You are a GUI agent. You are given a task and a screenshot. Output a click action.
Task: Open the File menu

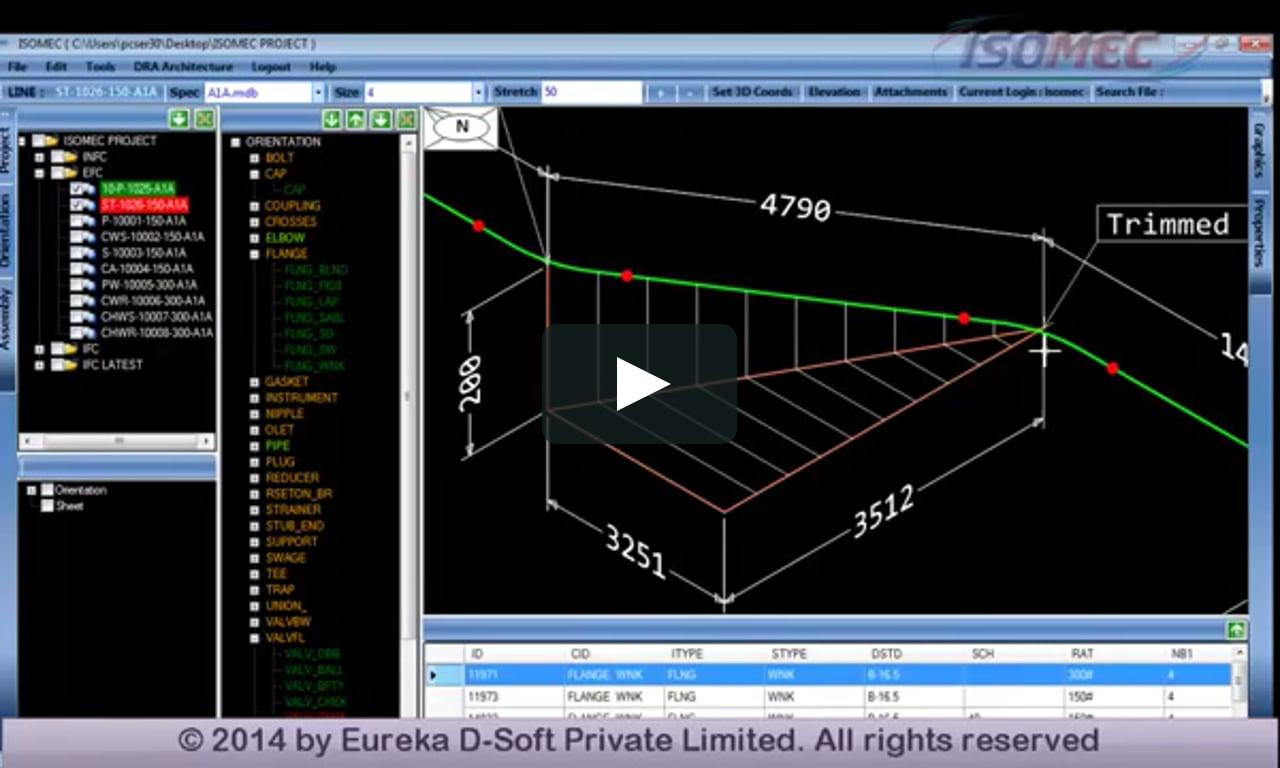[17, 67]
